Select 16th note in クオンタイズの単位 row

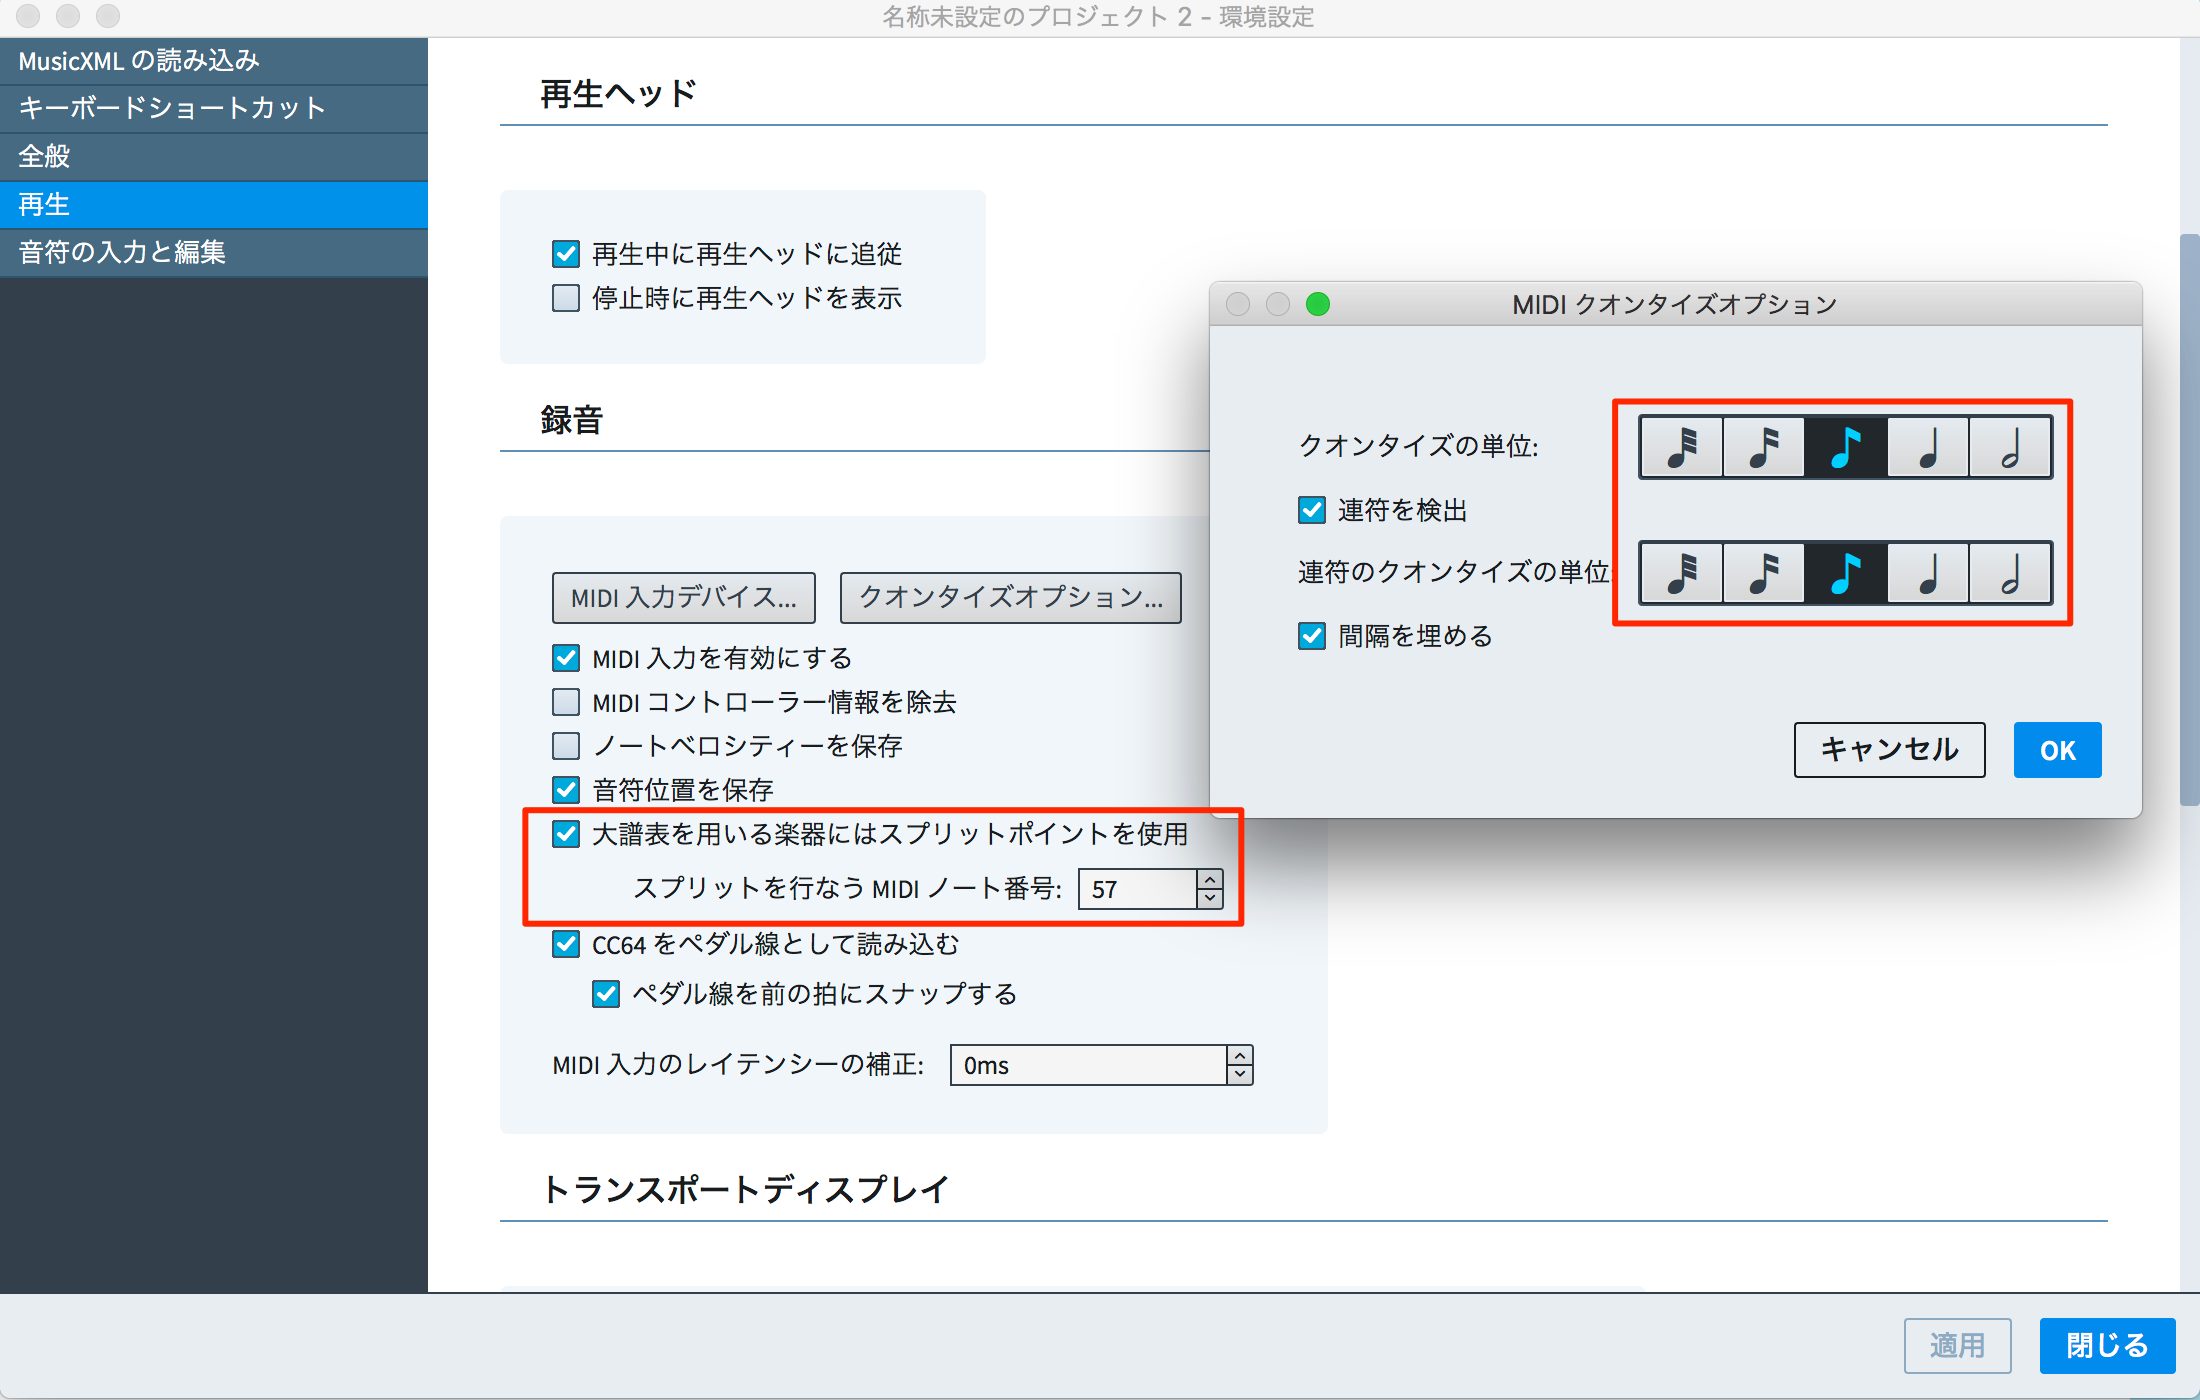[x=1764, y=447]
